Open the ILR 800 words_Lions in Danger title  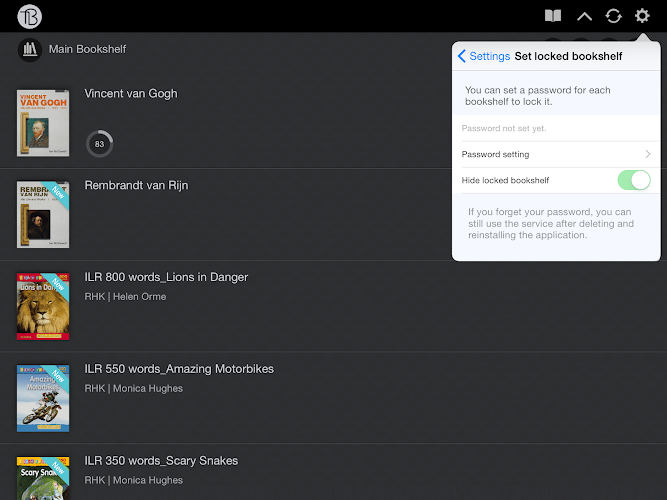(166, 277)
